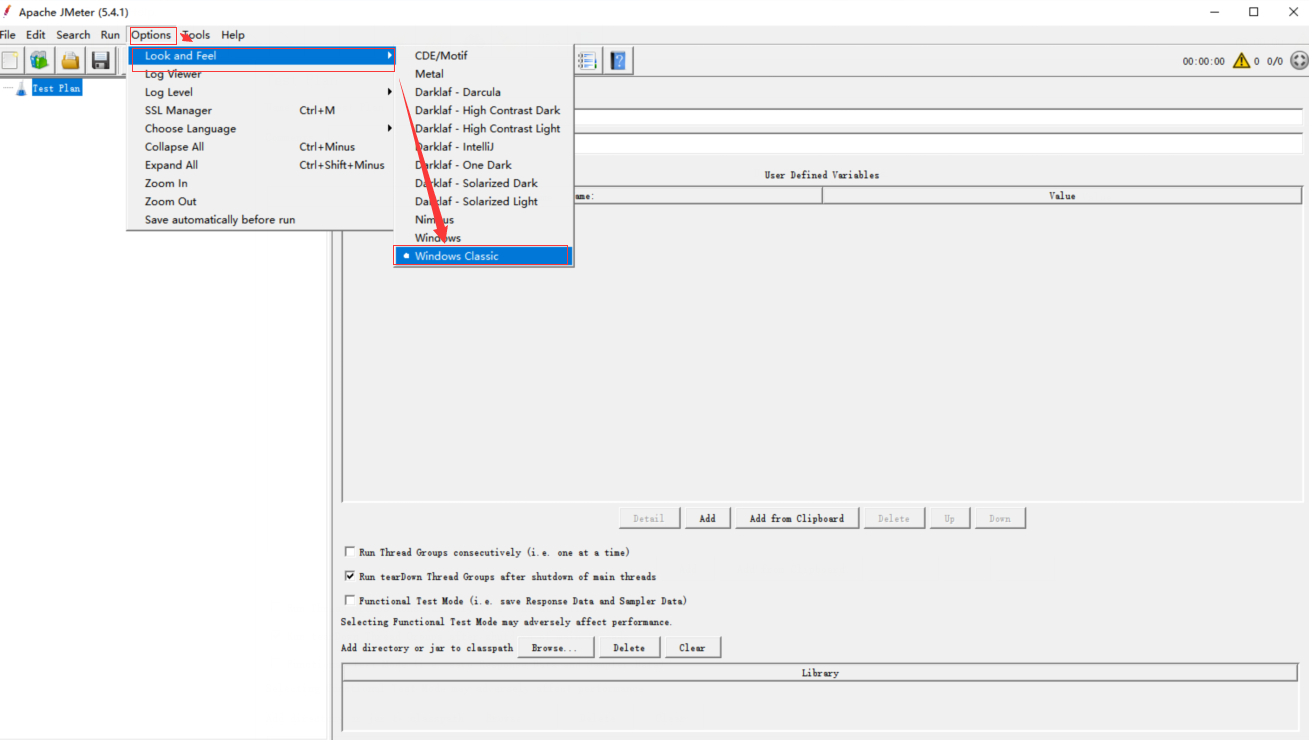Select Test Plan tree node
The width and height of the screenshot is (1309, 740).
point(56,88)
